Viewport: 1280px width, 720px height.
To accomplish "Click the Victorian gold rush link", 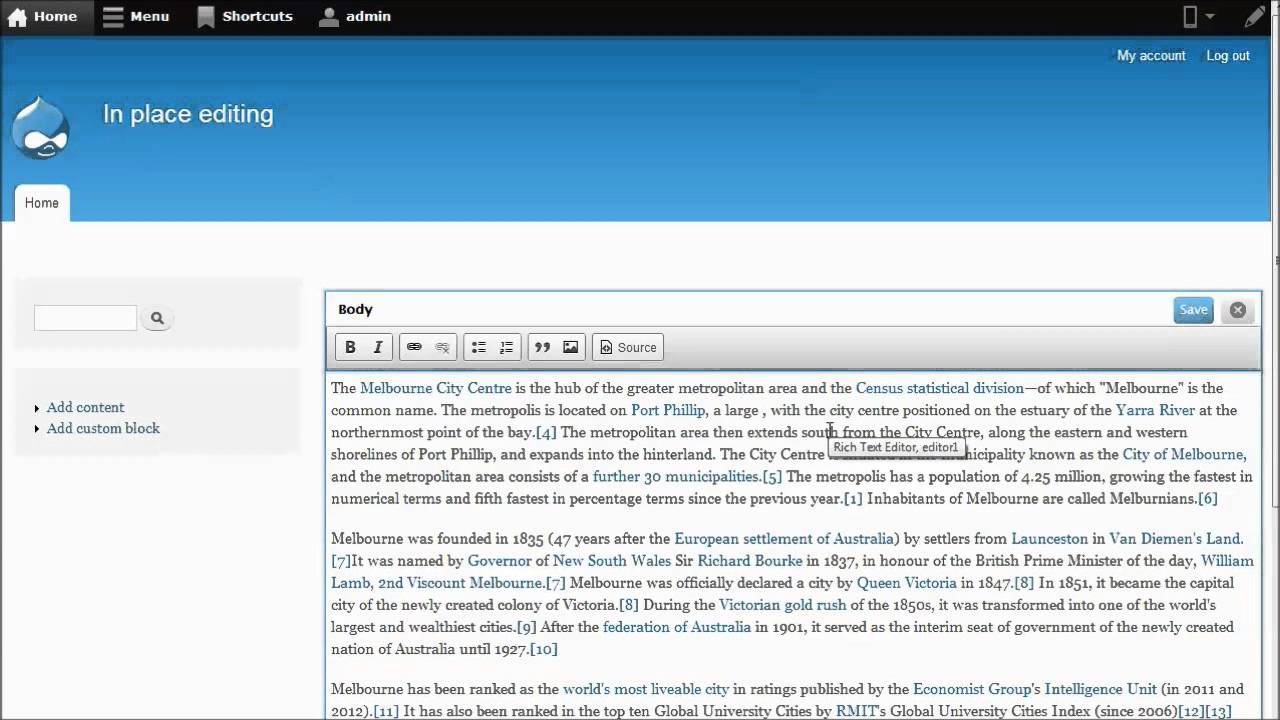I will (783, 604).
